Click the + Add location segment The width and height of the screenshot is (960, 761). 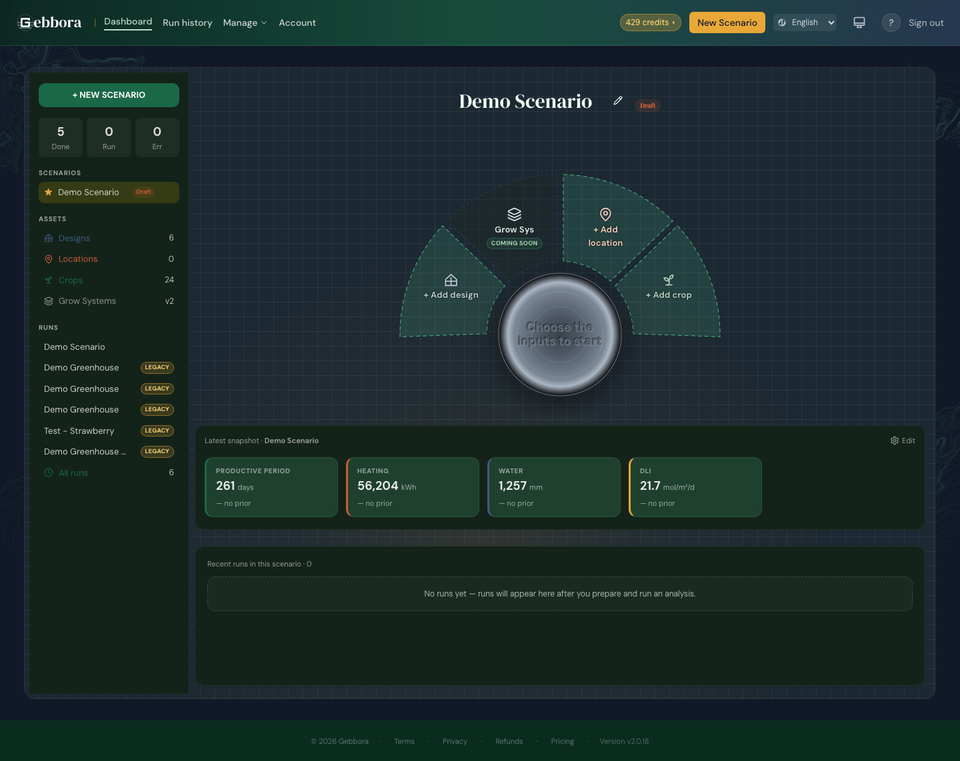tap(606, 228)
